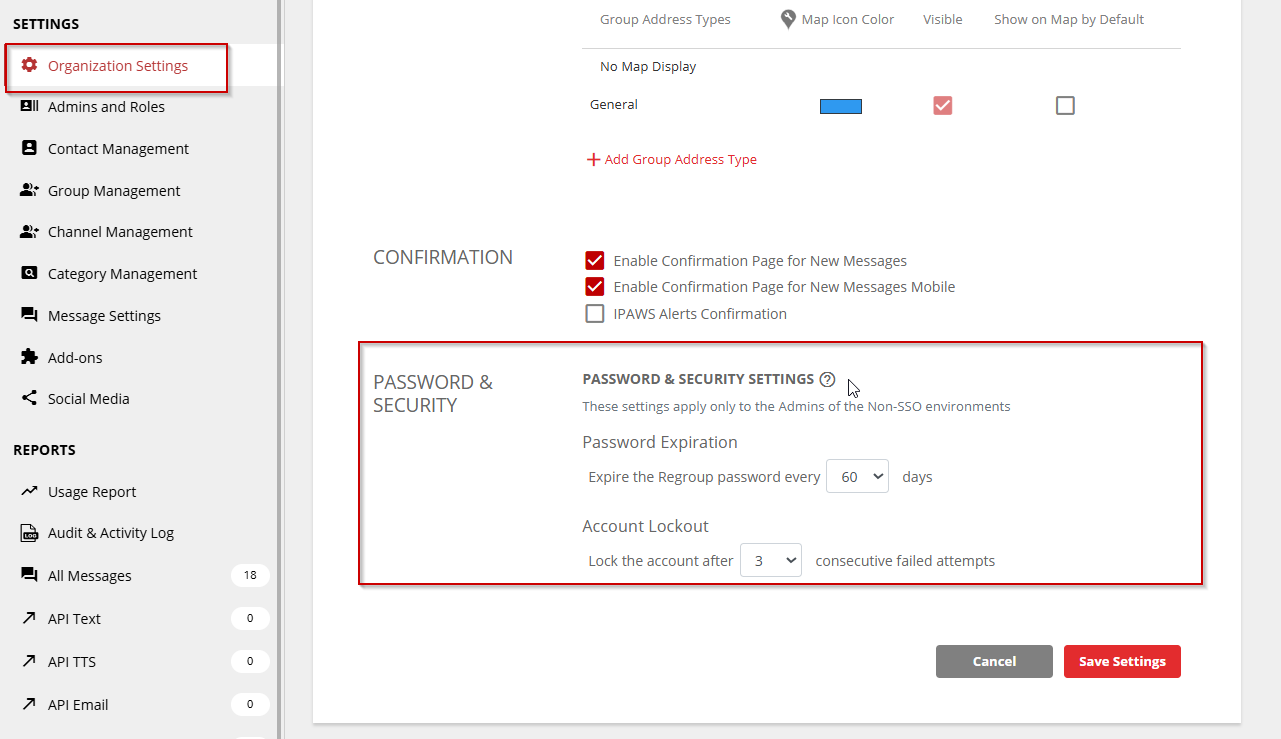Open the password expiration days dropdown
The image size is (1281, 739).
pyautogui.click(x=857, y=477)
